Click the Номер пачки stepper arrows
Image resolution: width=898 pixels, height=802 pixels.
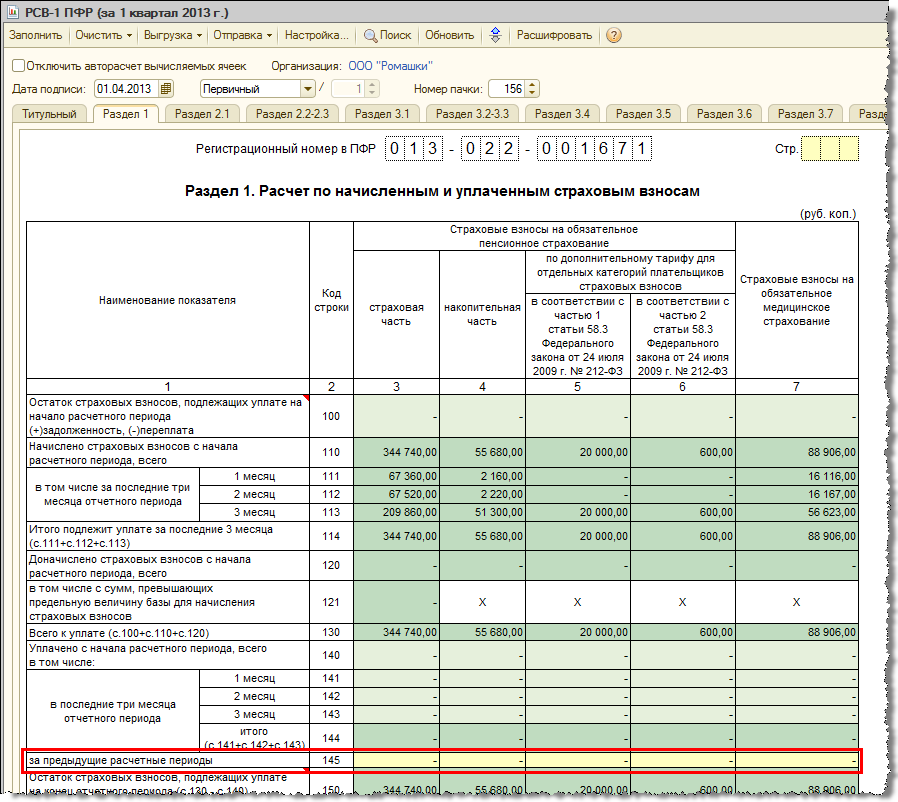coord(532,88)
